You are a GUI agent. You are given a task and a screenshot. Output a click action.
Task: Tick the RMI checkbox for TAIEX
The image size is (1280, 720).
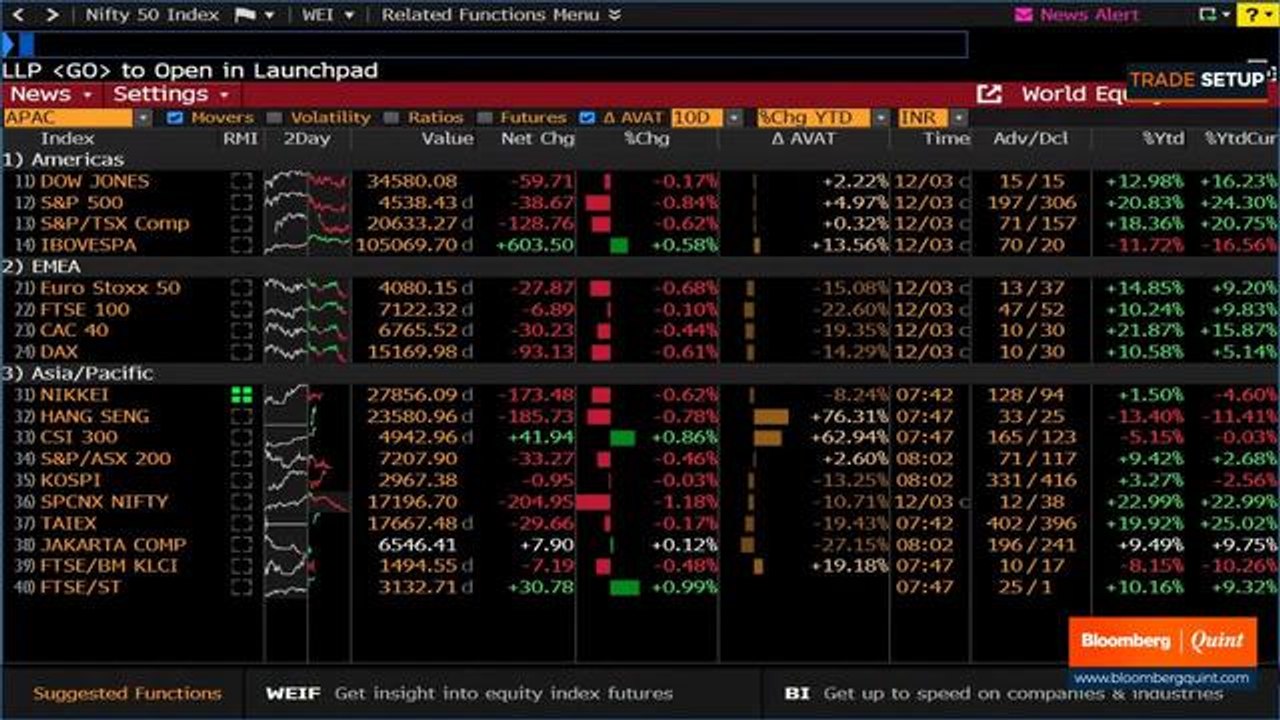point(241,524)
